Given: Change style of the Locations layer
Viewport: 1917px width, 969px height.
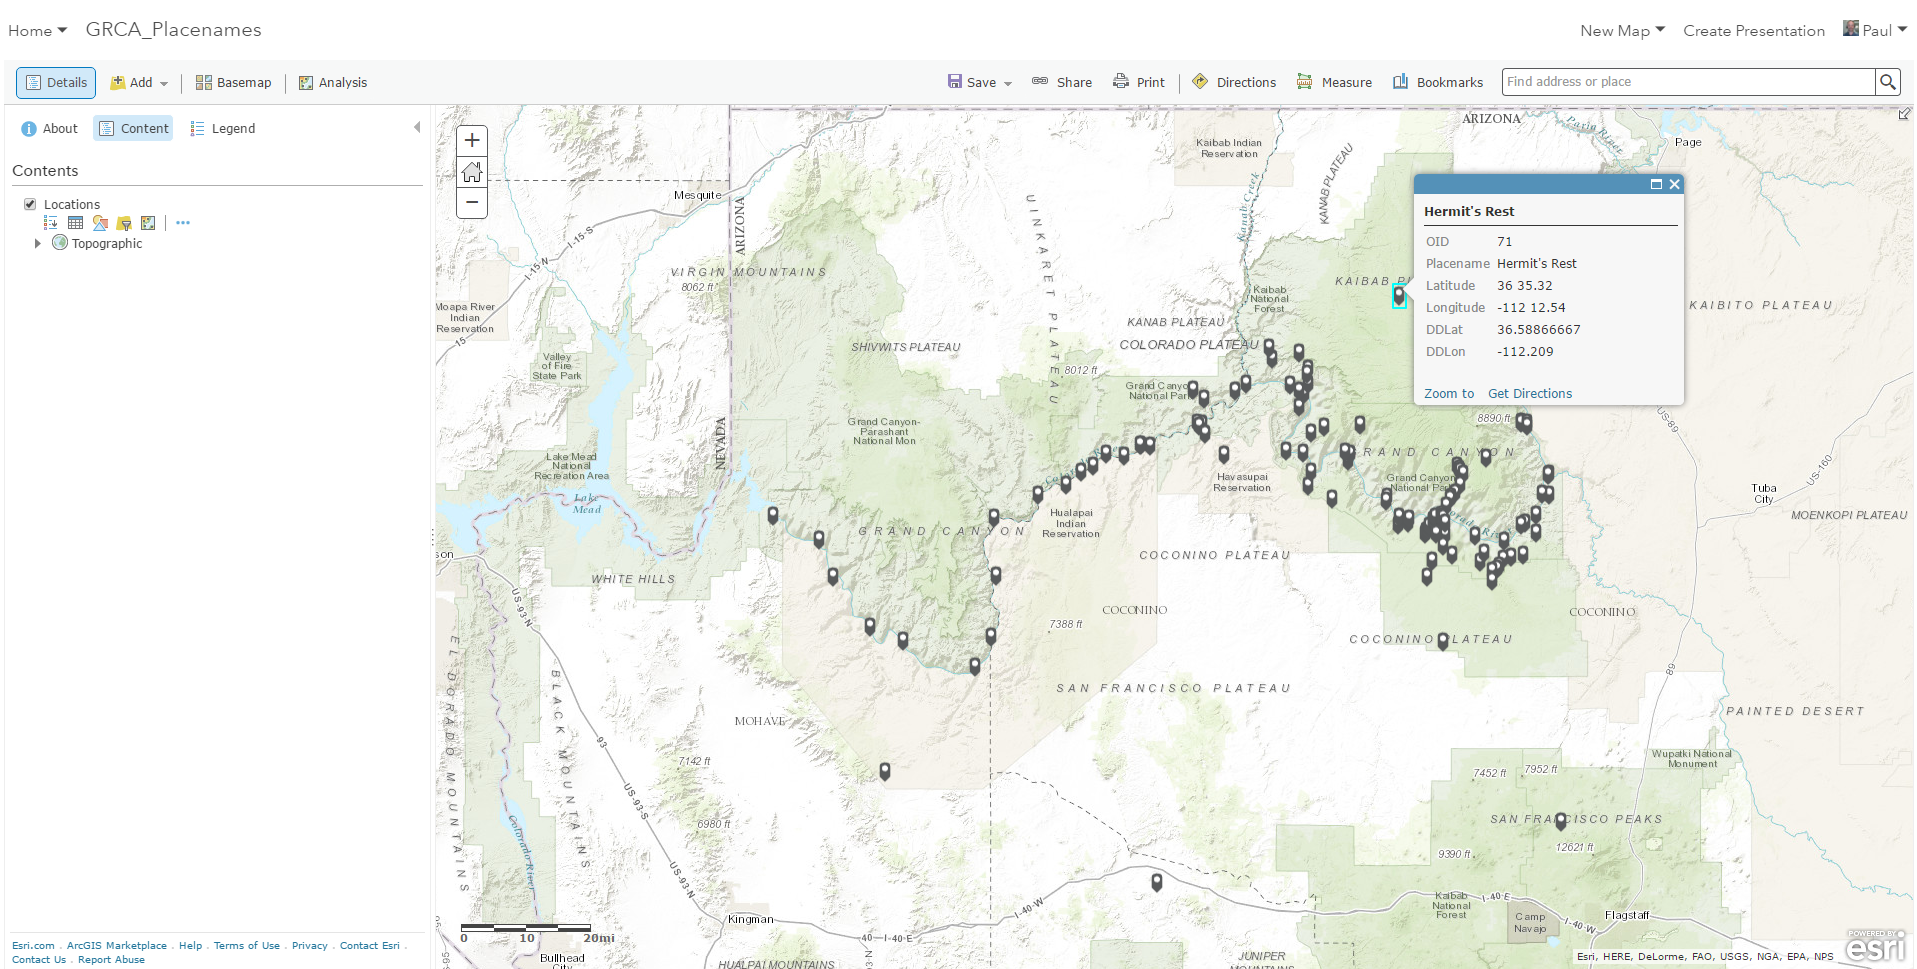Looking at the screenshot, I should click(100, 223).
